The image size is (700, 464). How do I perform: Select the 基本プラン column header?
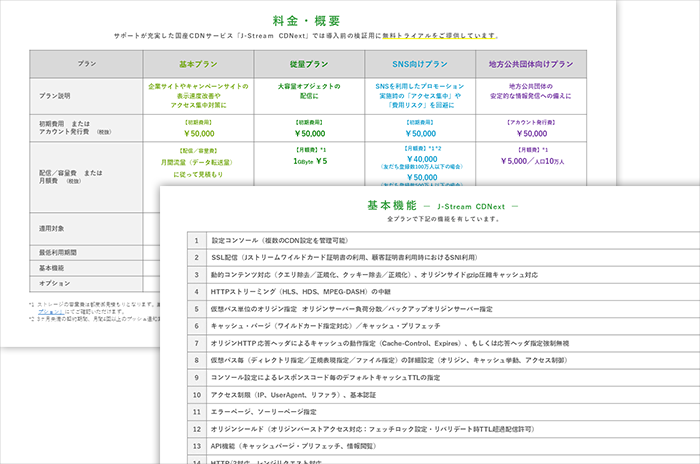click(198, 64)
